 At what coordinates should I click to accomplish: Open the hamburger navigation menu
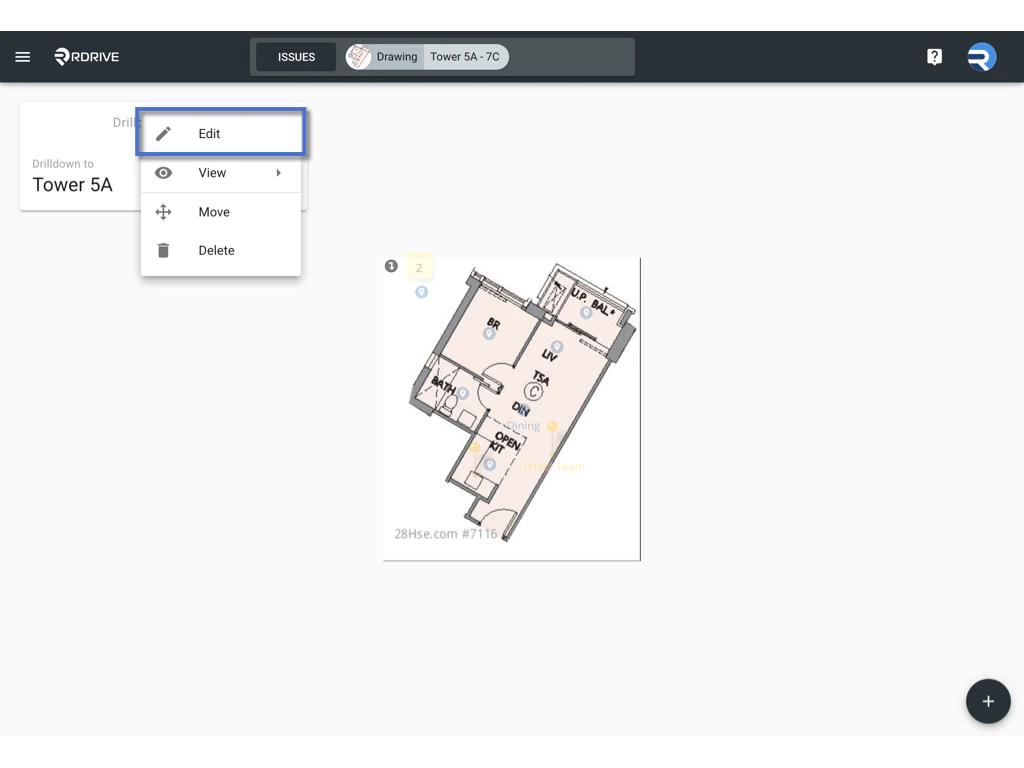pos(22,56)
